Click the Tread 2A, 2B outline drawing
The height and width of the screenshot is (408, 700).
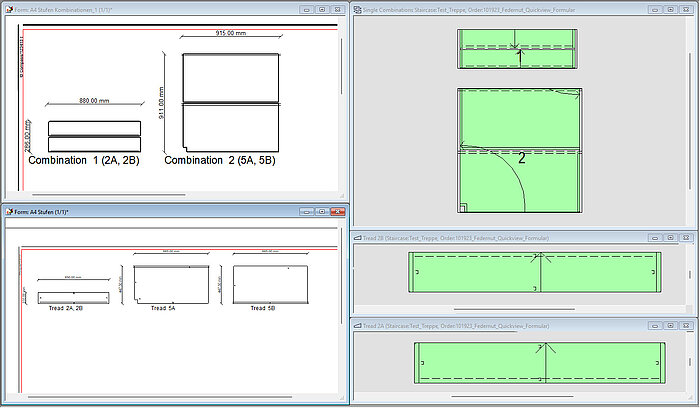[x=74, y=298]
